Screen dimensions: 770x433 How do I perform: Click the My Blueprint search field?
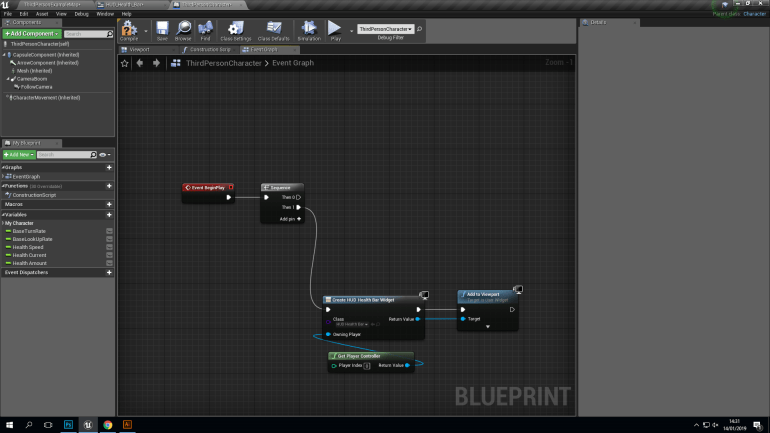tap(67, 155)
